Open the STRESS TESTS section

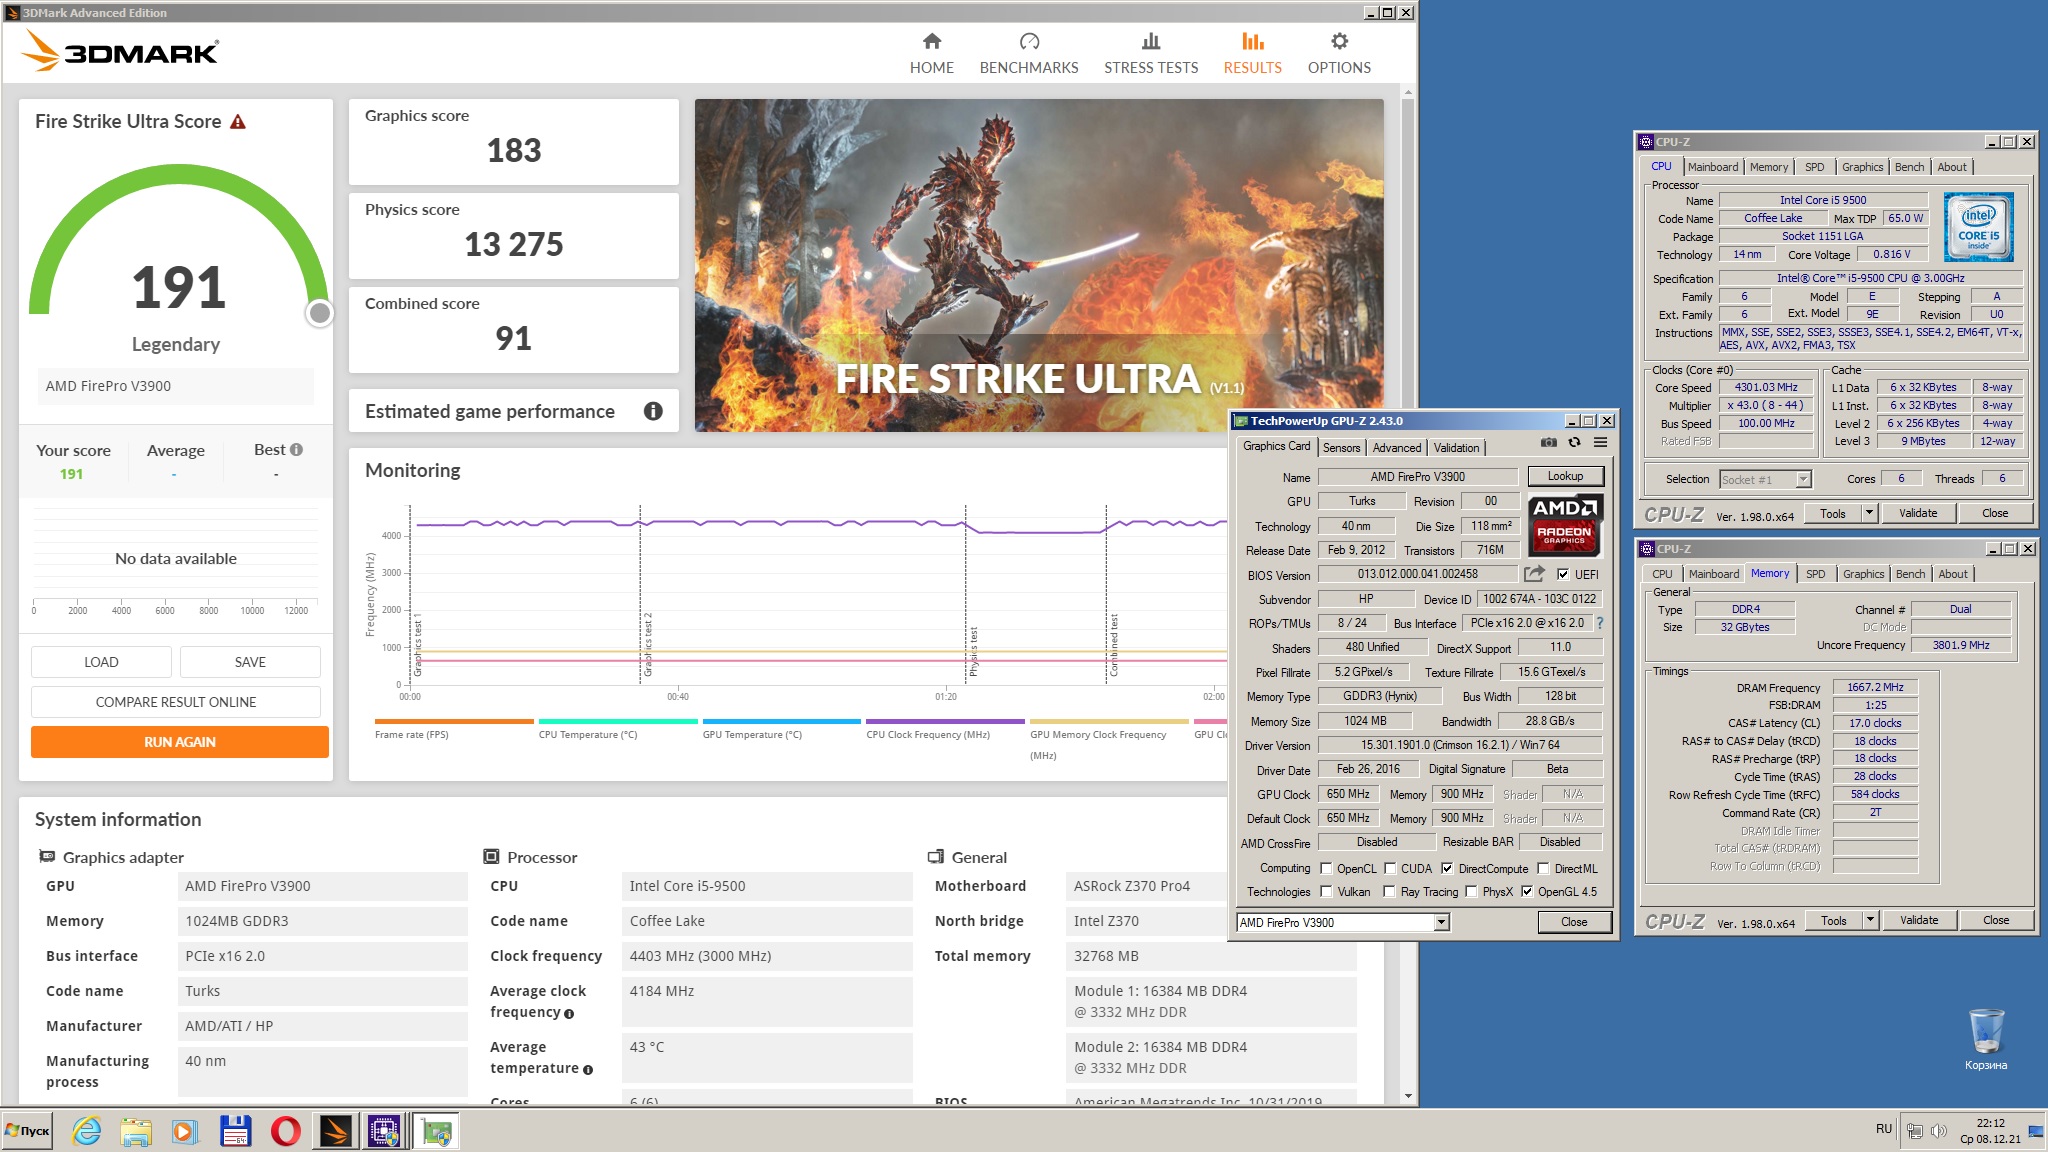[x=1151, y=54]
